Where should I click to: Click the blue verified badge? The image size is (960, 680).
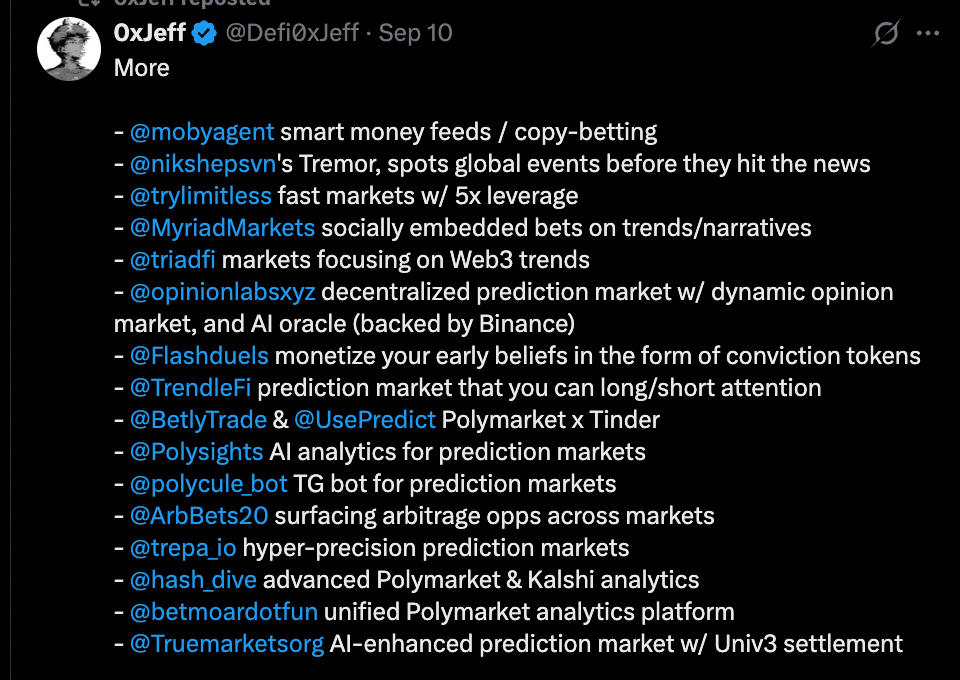(x=204, y=33)
